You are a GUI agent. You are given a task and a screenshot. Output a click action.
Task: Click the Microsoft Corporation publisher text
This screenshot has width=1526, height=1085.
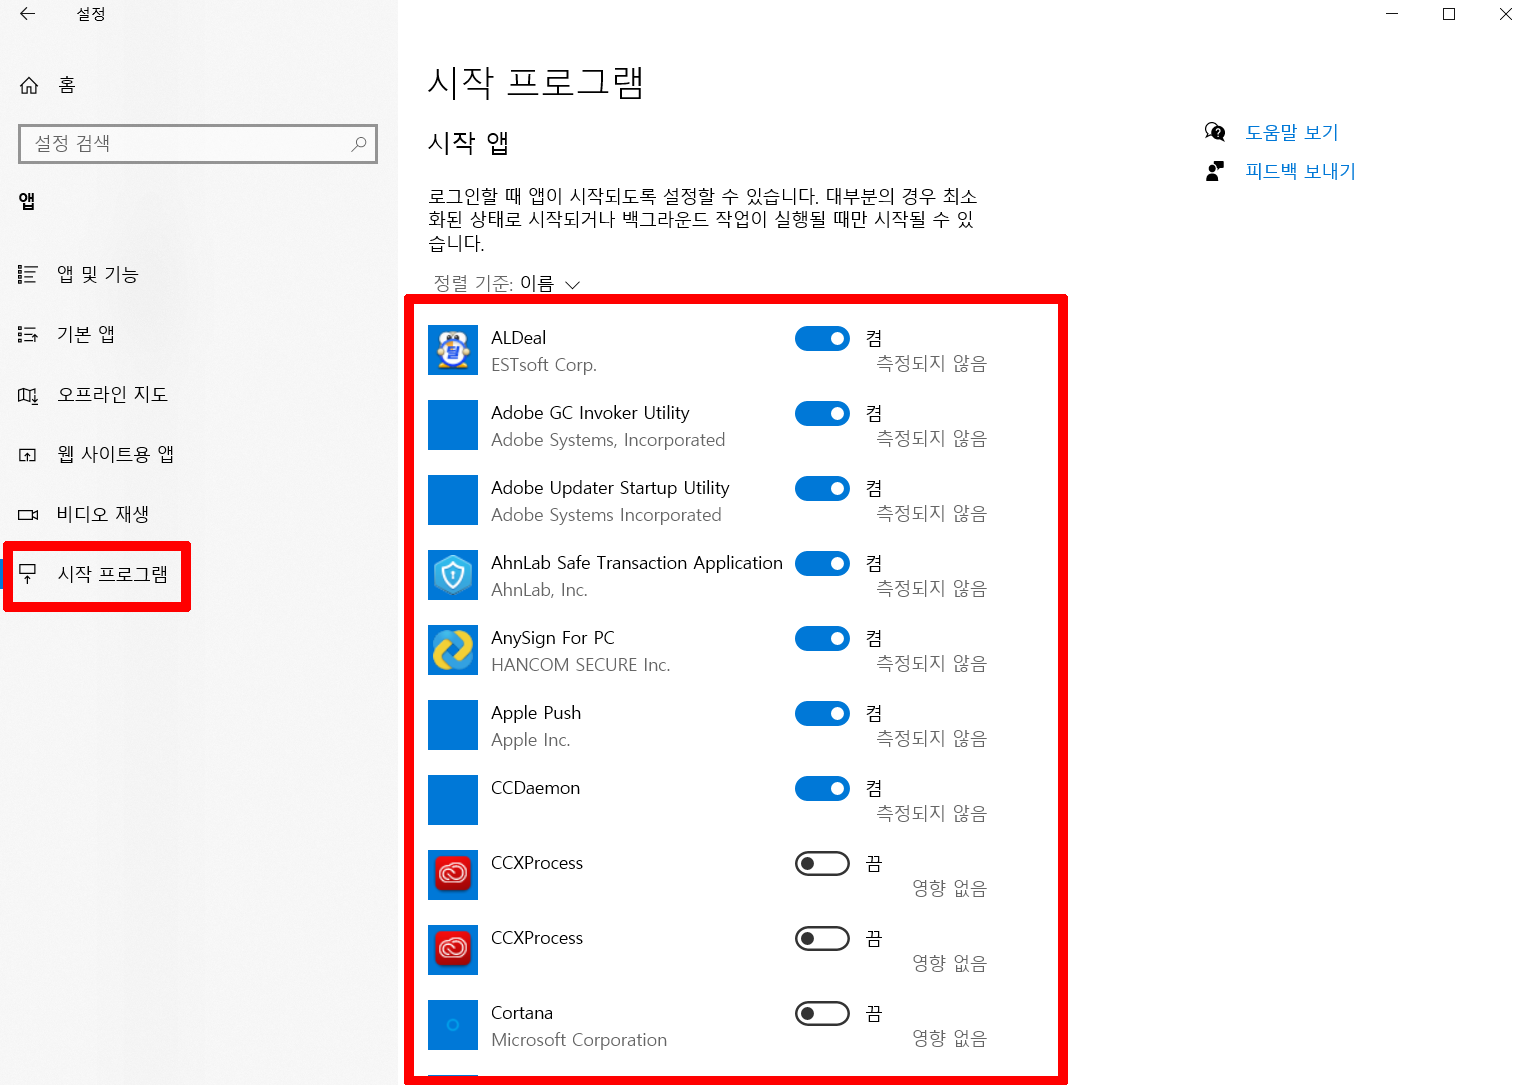pyautogui.click(x=579, y=1040)
